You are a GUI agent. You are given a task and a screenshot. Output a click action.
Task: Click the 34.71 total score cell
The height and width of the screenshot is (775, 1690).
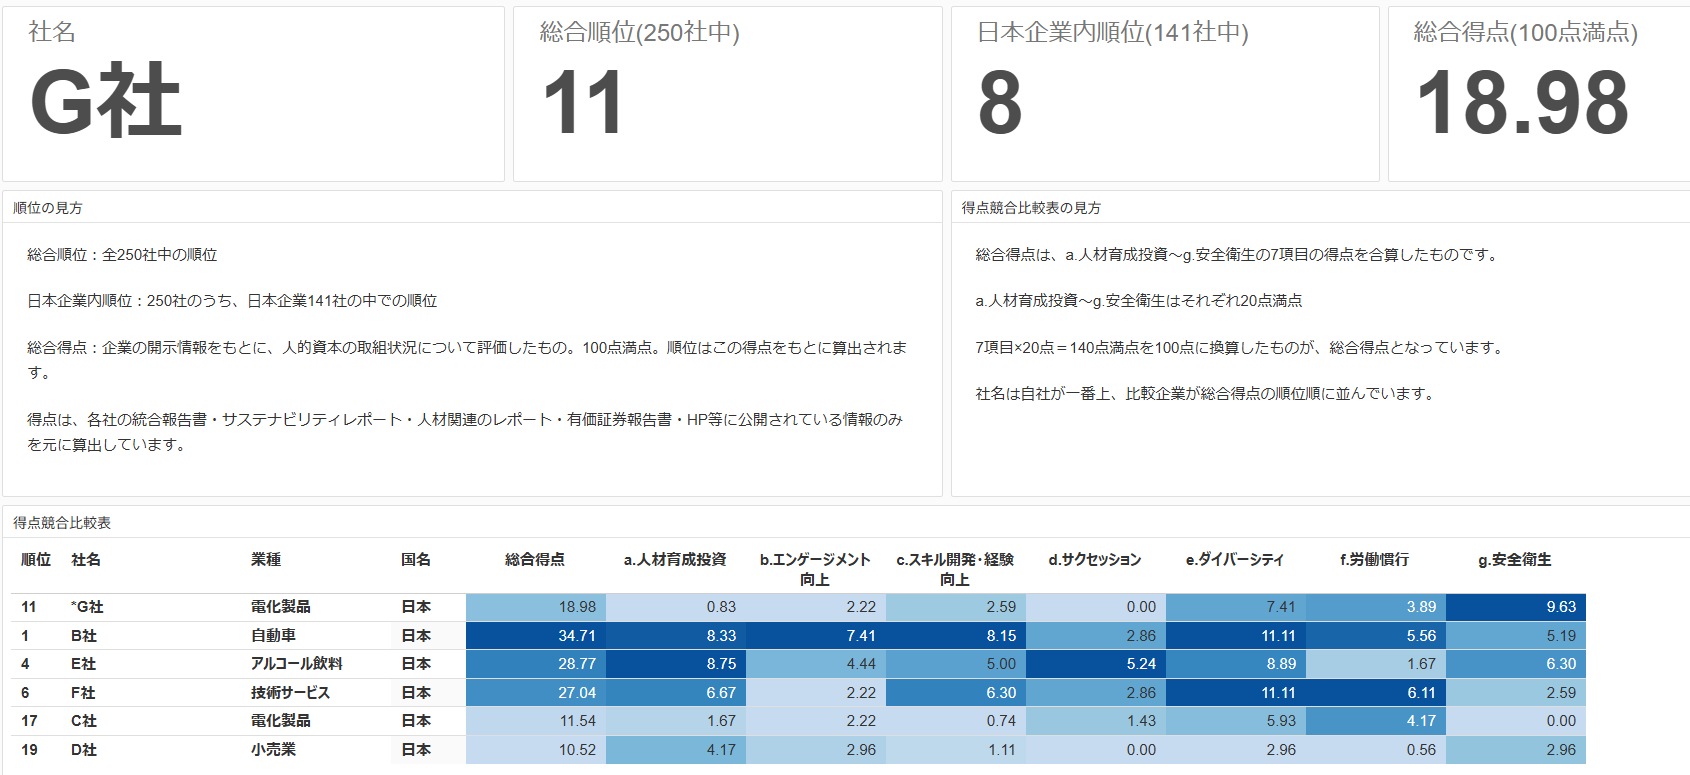pos(576,636)
